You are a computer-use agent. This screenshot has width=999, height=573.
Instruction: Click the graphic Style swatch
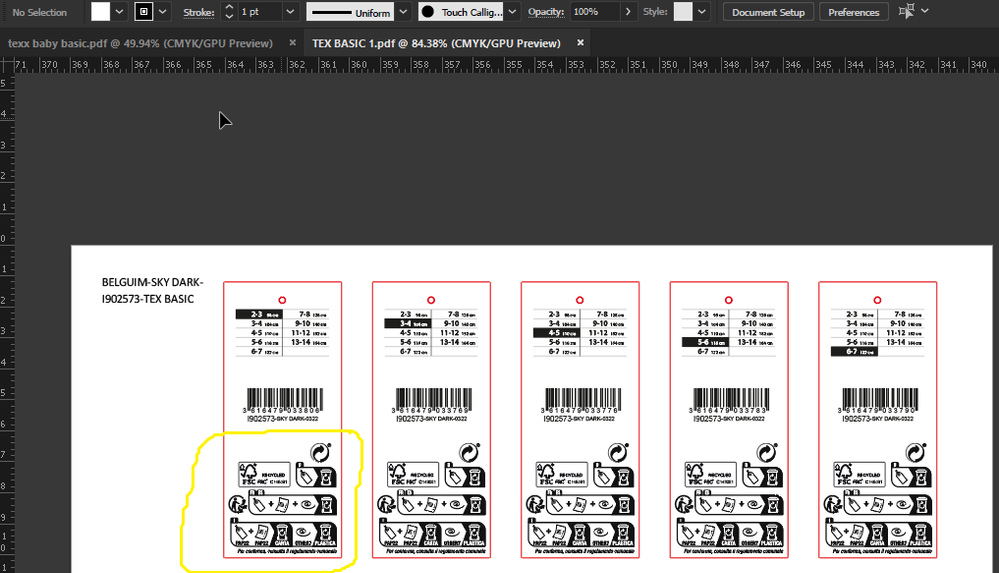pos(683,11)
